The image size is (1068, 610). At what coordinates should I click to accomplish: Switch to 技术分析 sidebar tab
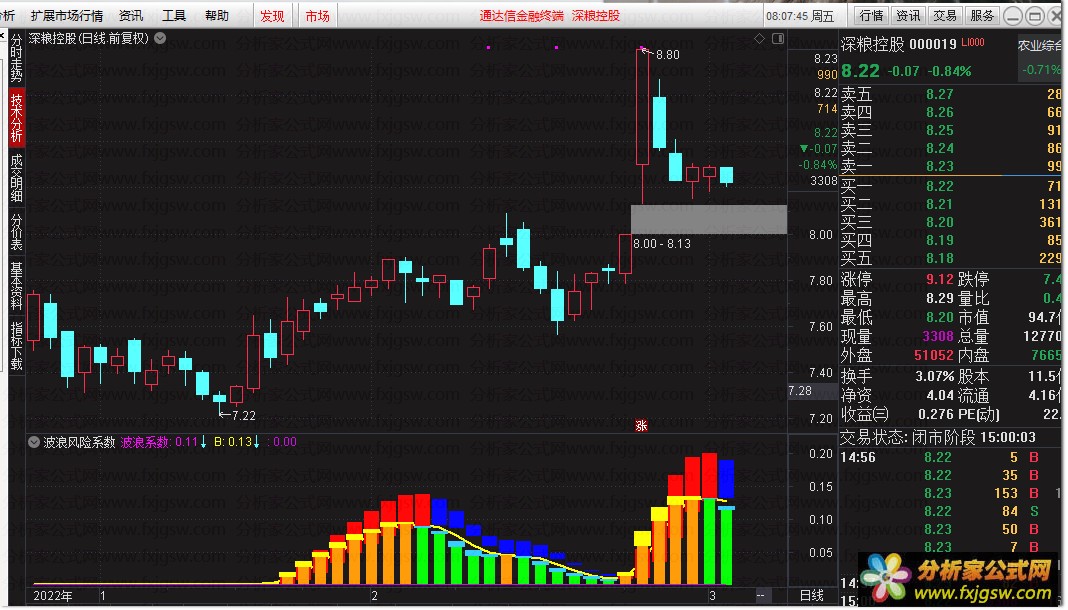[x=16, y=117]
